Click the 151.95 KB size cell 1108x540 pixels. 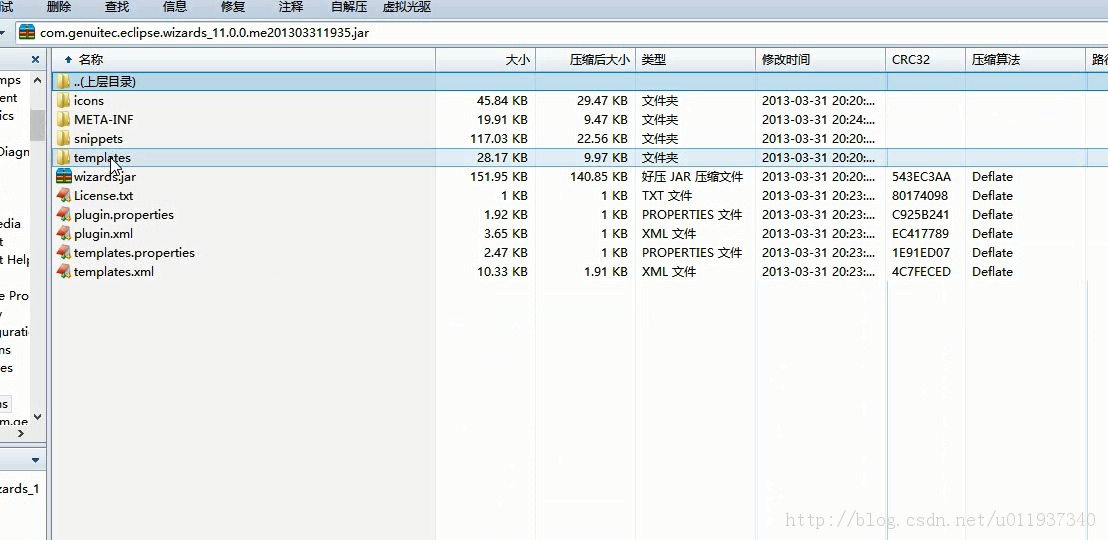coord(498,177)
